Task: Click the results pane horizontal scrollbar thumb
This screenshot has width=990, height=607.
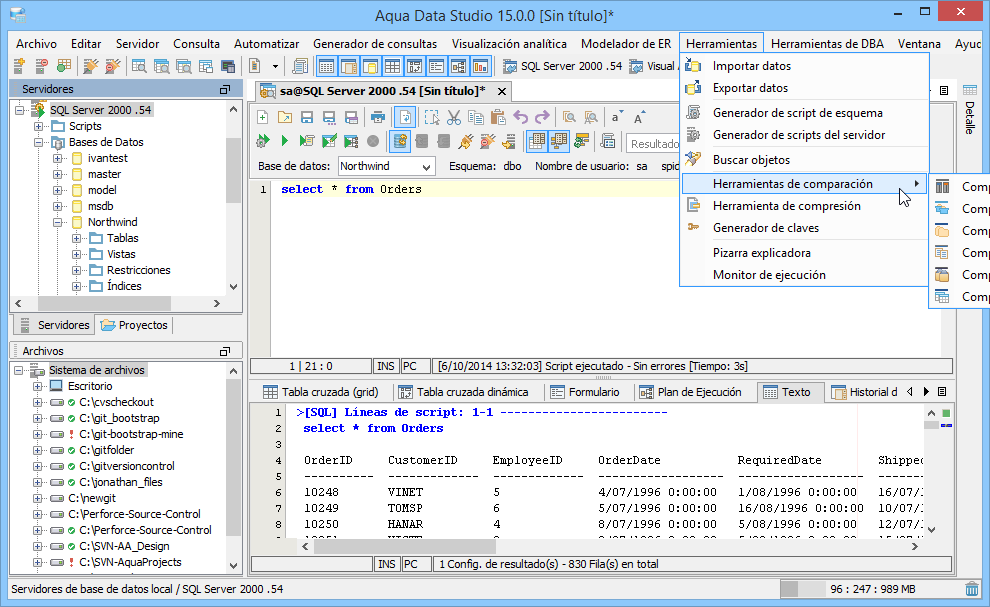Action: click(x=405, y=546)
